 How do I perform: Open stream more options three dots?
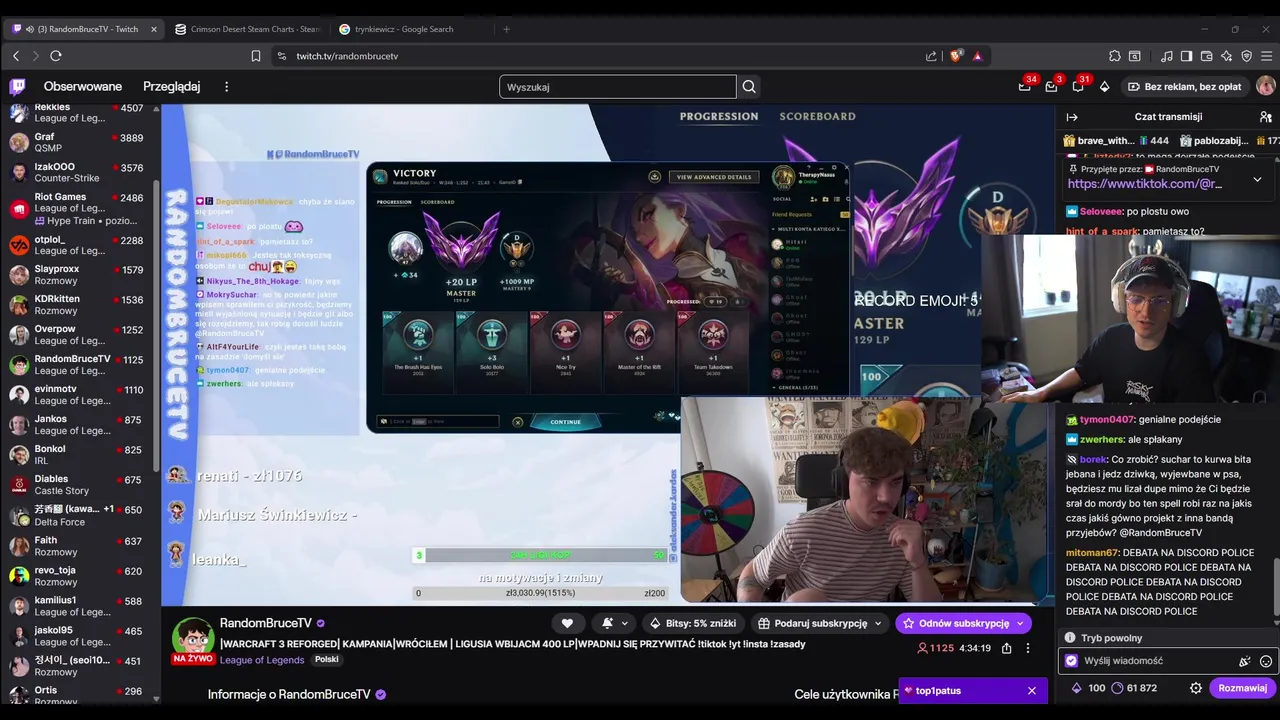pyautogui.click(x=1027, y=648)
